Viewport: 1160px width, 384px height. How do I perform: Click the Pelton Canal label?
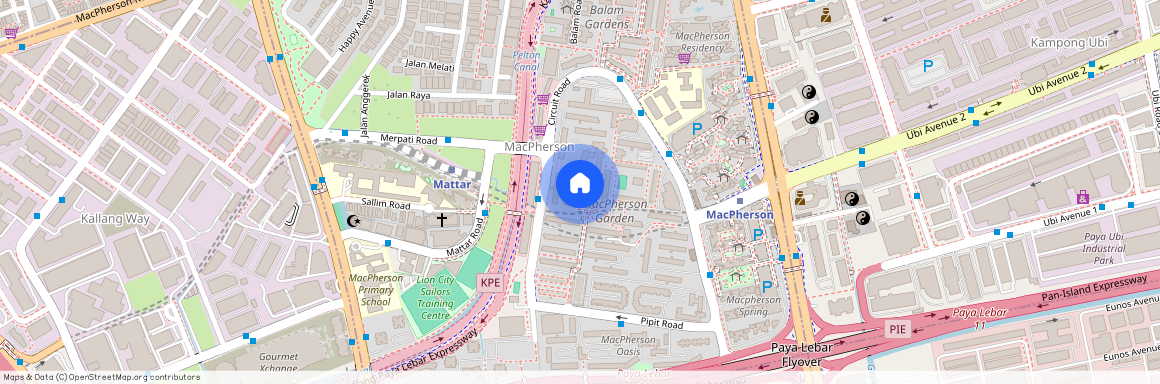click(x=527, y=61)
